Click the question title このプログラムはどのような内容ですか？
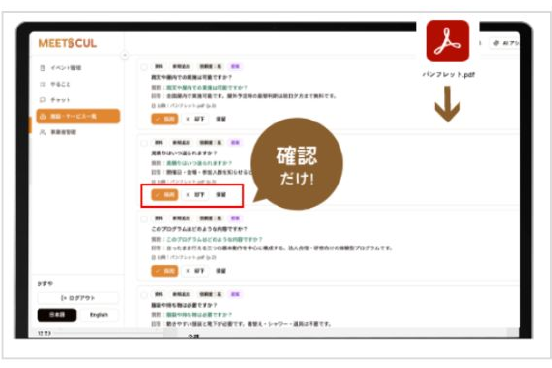552x368 pixels. point(200,229)
